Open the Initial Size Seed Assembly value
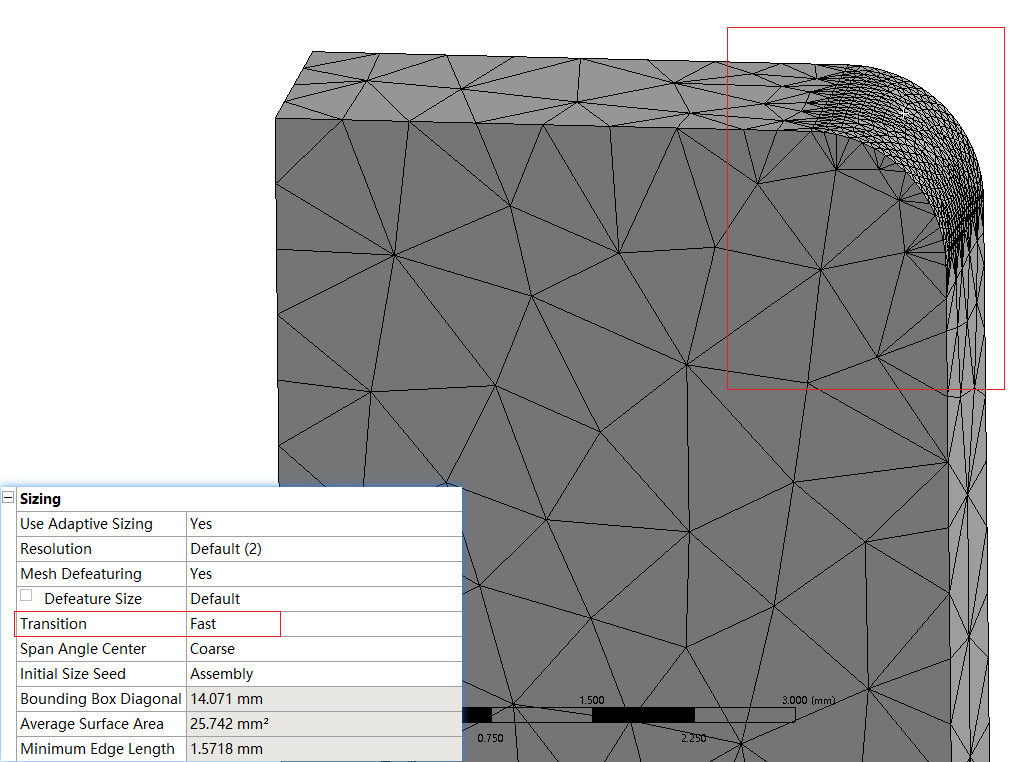Screen dimensions: 1029x762 323,674
